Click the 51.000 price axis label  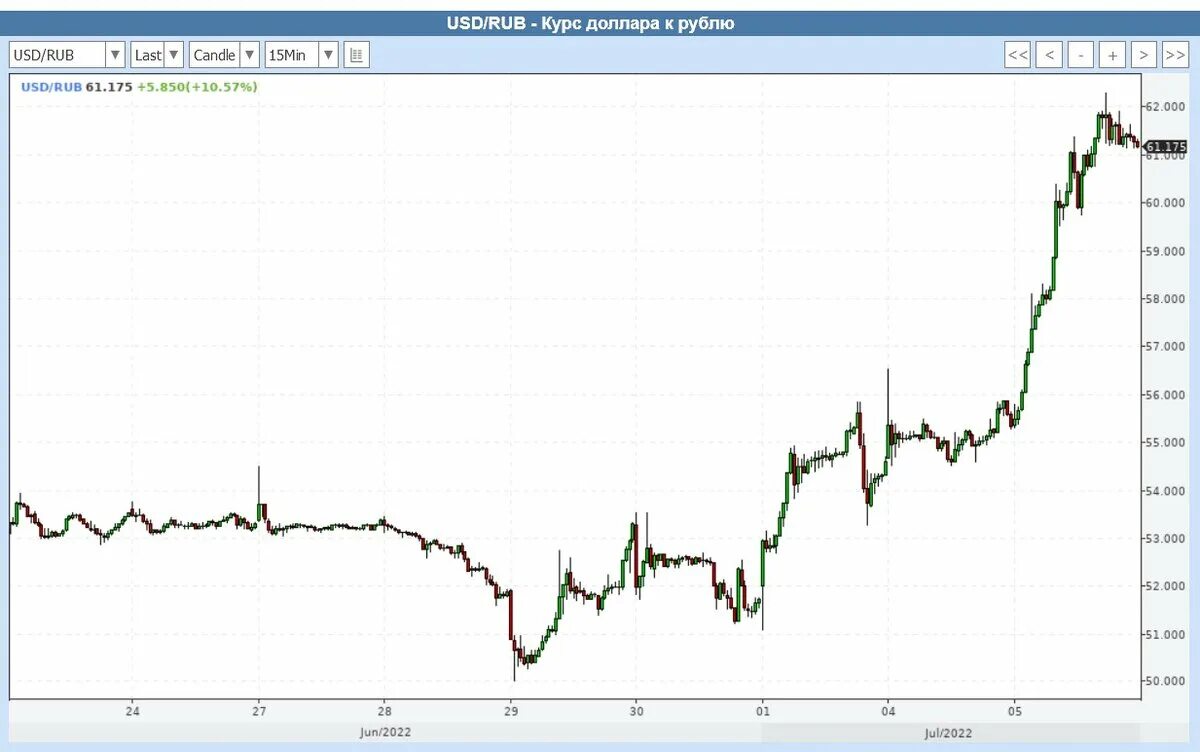click(1164, 634)
